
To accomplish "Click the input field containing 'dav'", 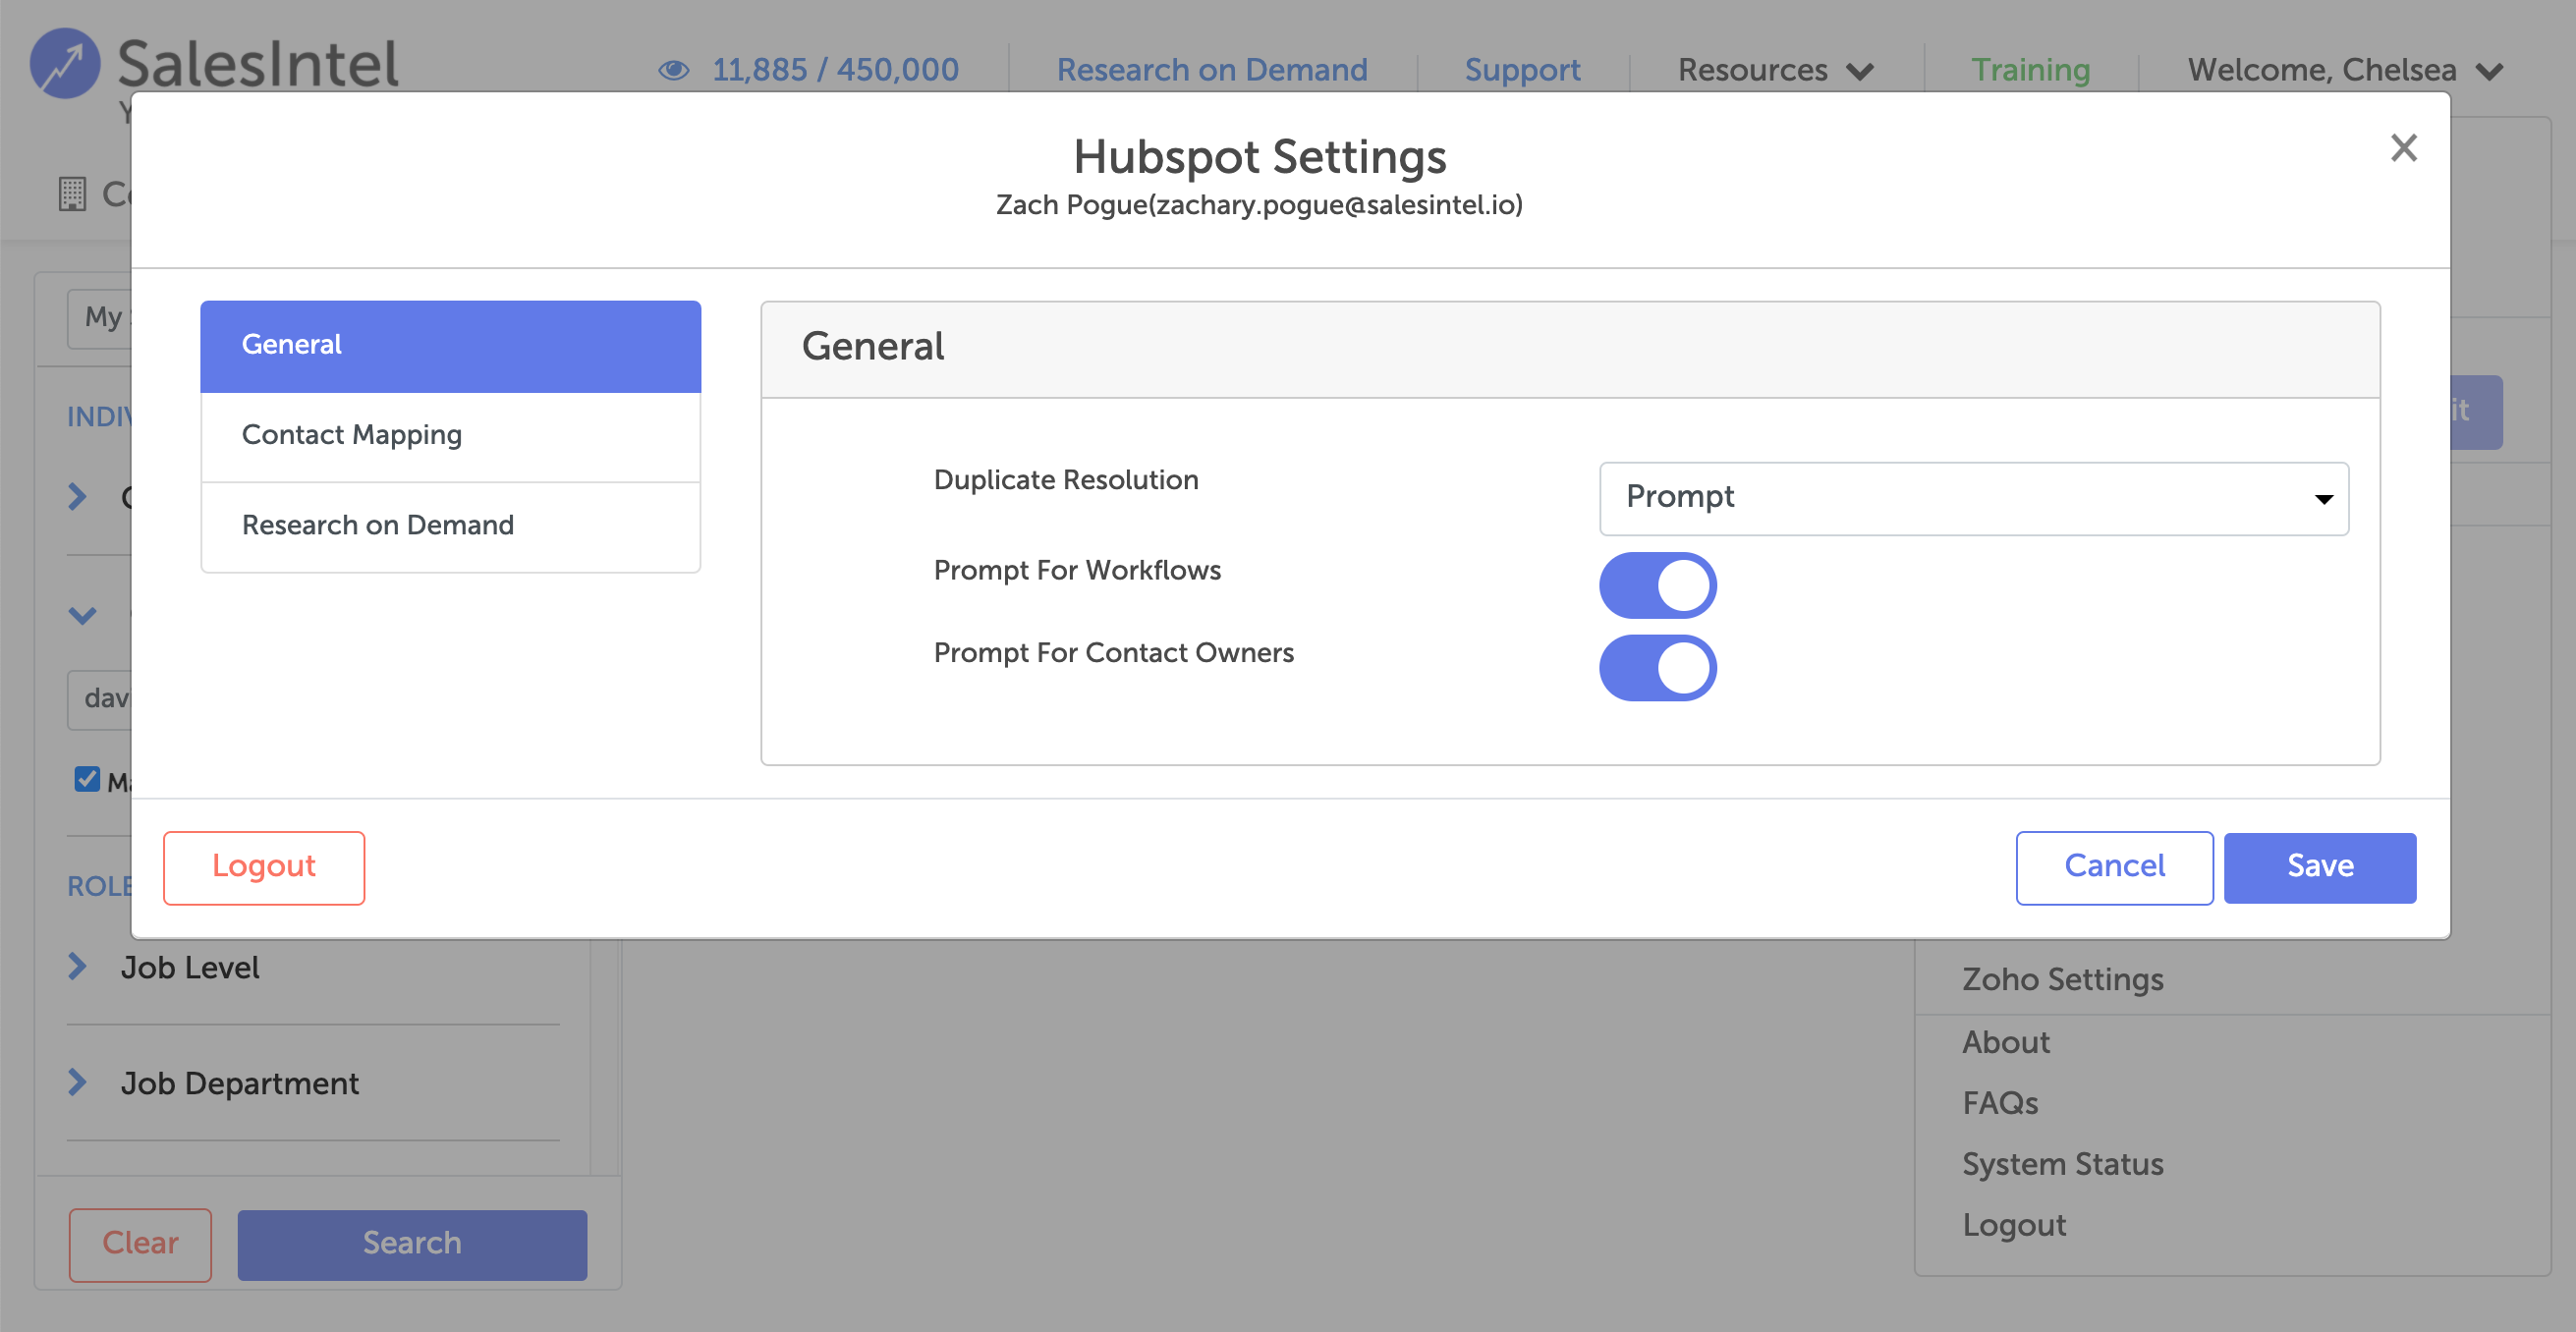I will click(x=99, y=699).
